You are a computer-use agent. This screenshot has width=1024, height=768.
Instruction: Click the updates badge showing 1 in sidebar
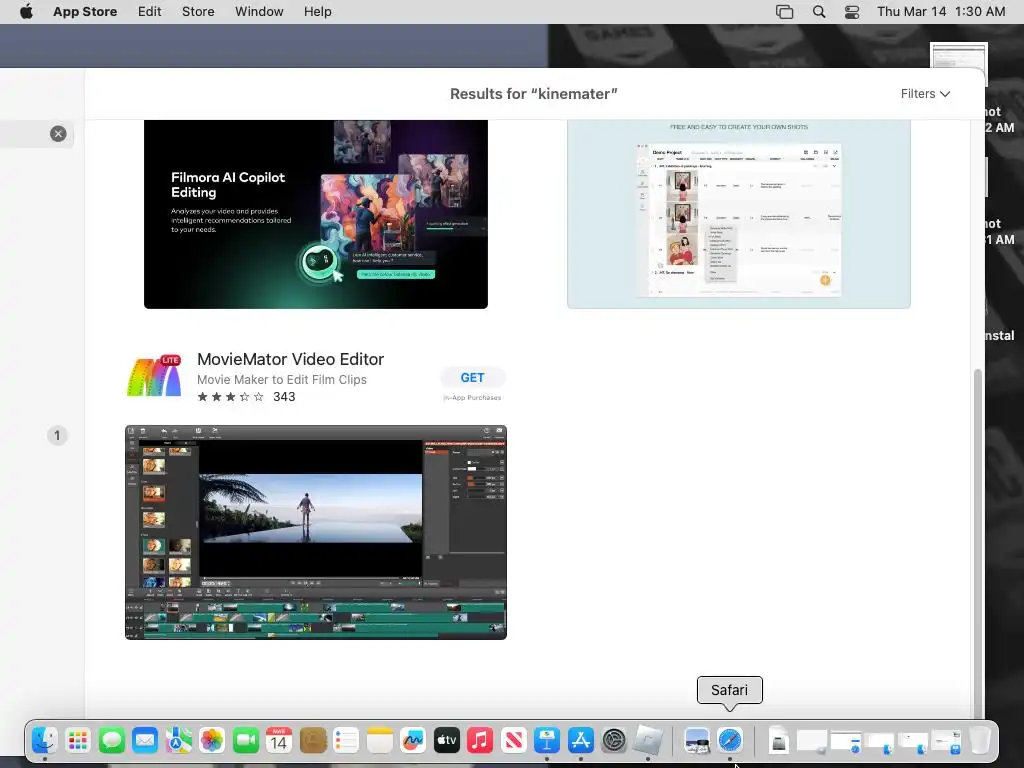pos(57,436)
